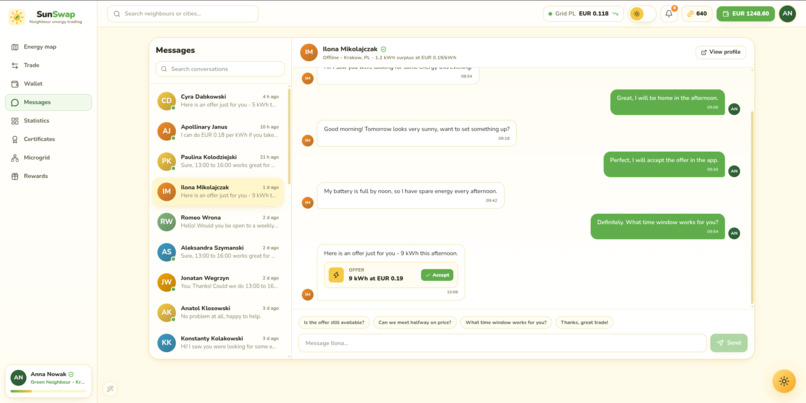Click the JW avatar of Jonatan Wegrzyn
The height and width of the screenshot is (403, 806).
tap(167, 282)
